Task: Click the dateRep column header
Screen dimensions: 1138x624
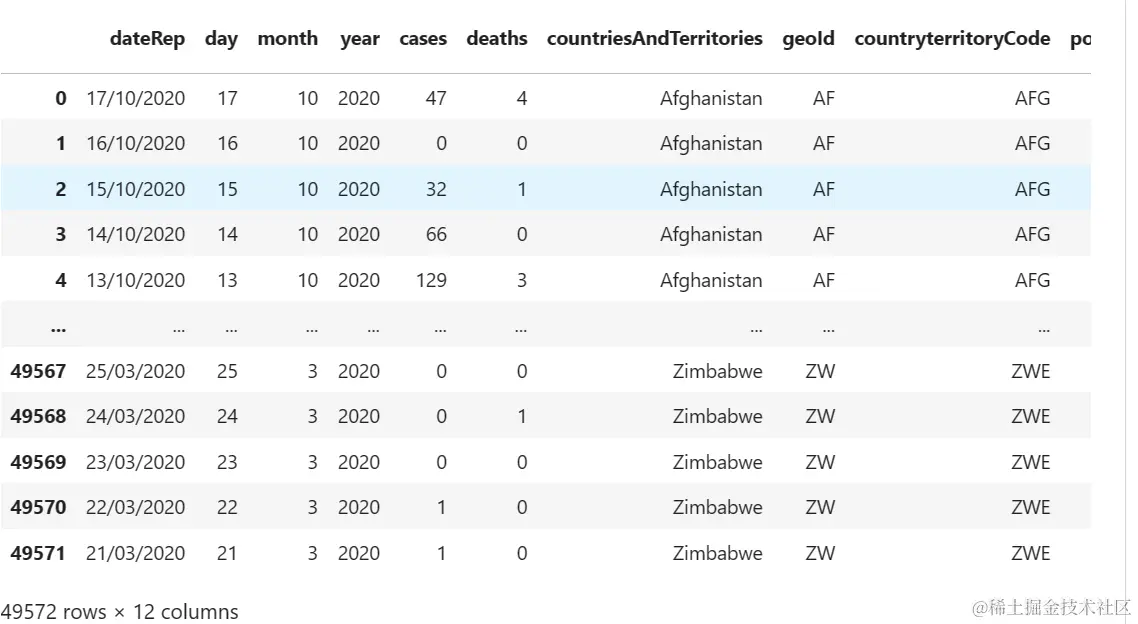Action: click(147, 39)
